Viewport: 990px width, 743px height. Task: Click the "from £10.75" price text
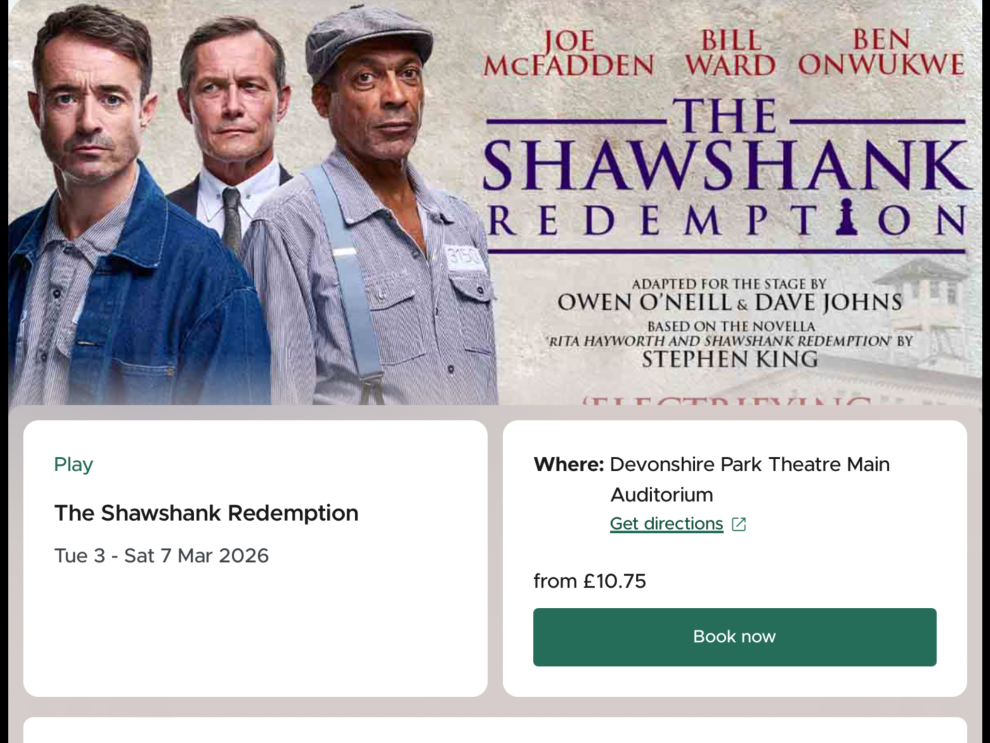click(589, 581)
